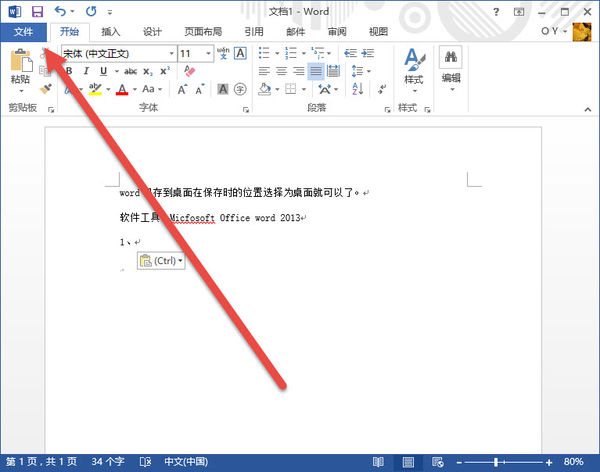Open the 编辑 editing menu
Image resolution: width=600 pixels, height=472 pixels.
(451, 69)
